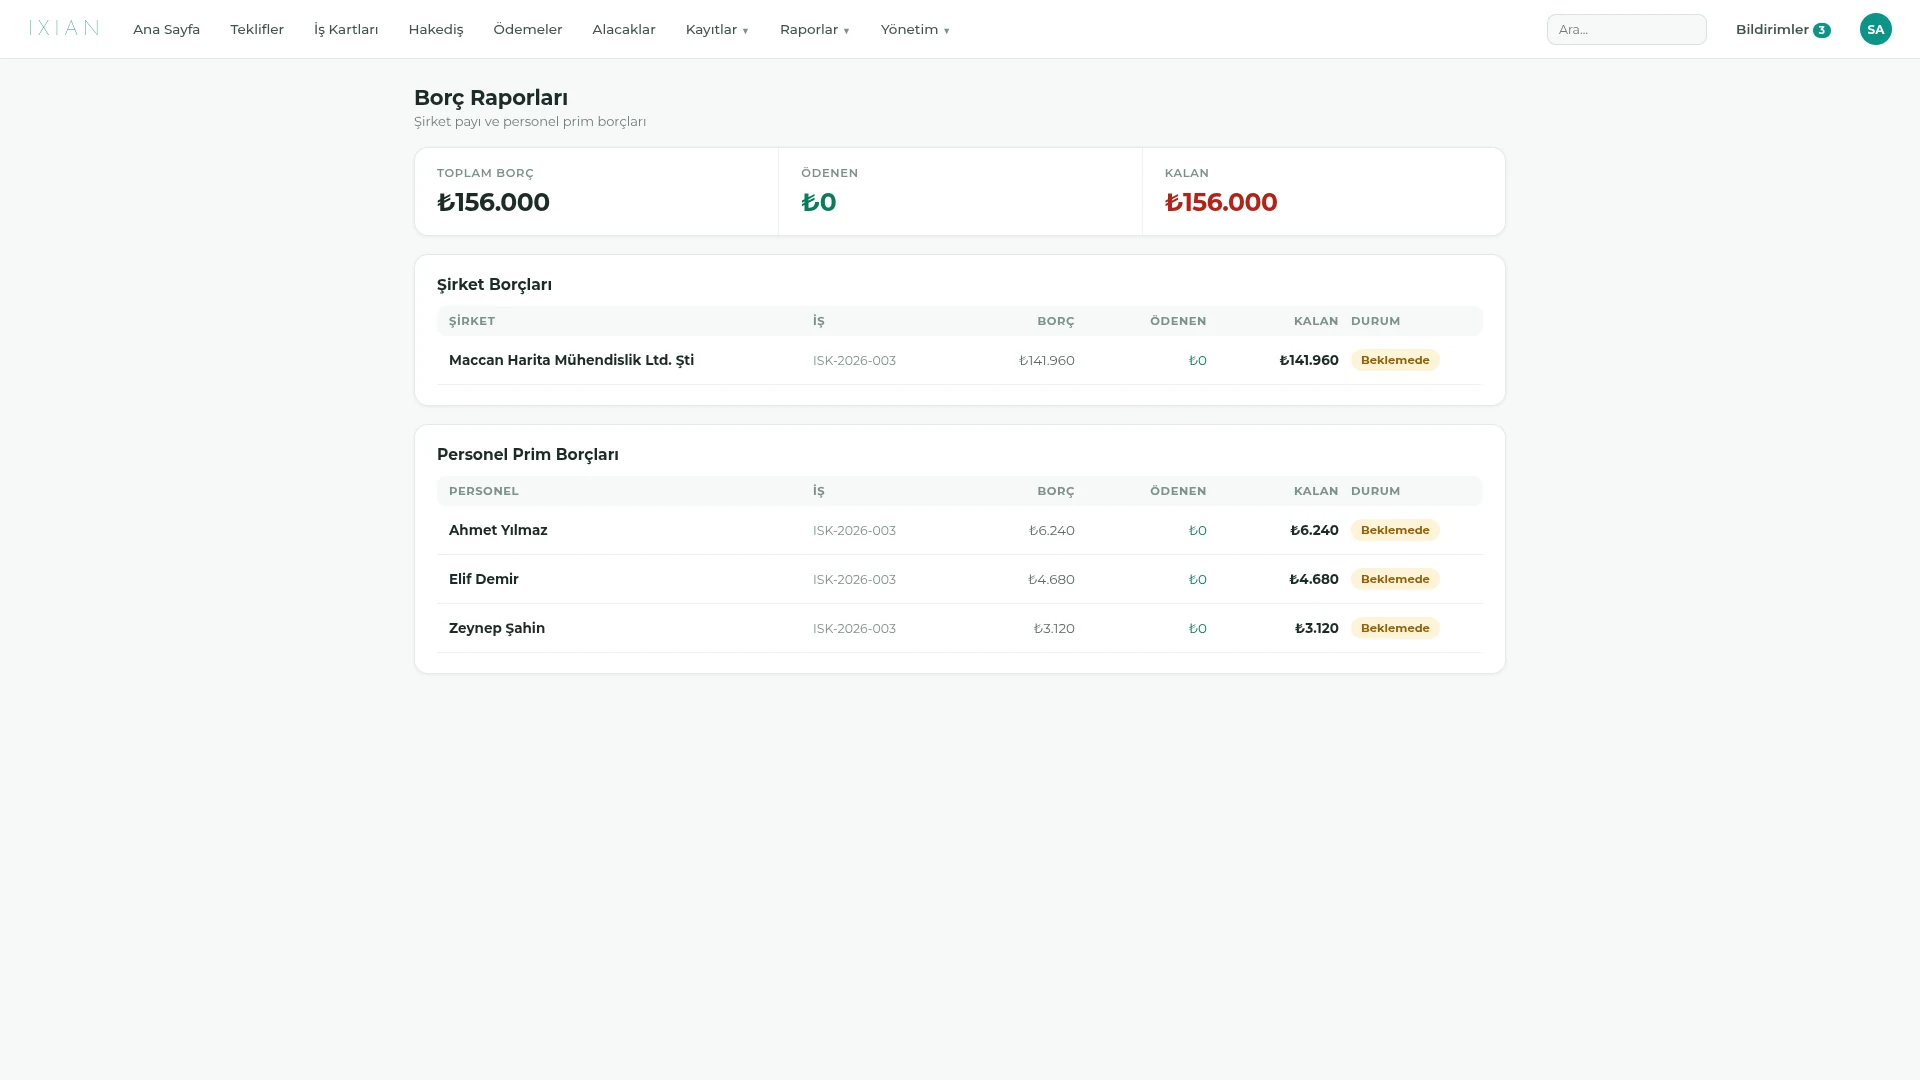Open Bildirimler notifications

click(x=1772, y=29)
